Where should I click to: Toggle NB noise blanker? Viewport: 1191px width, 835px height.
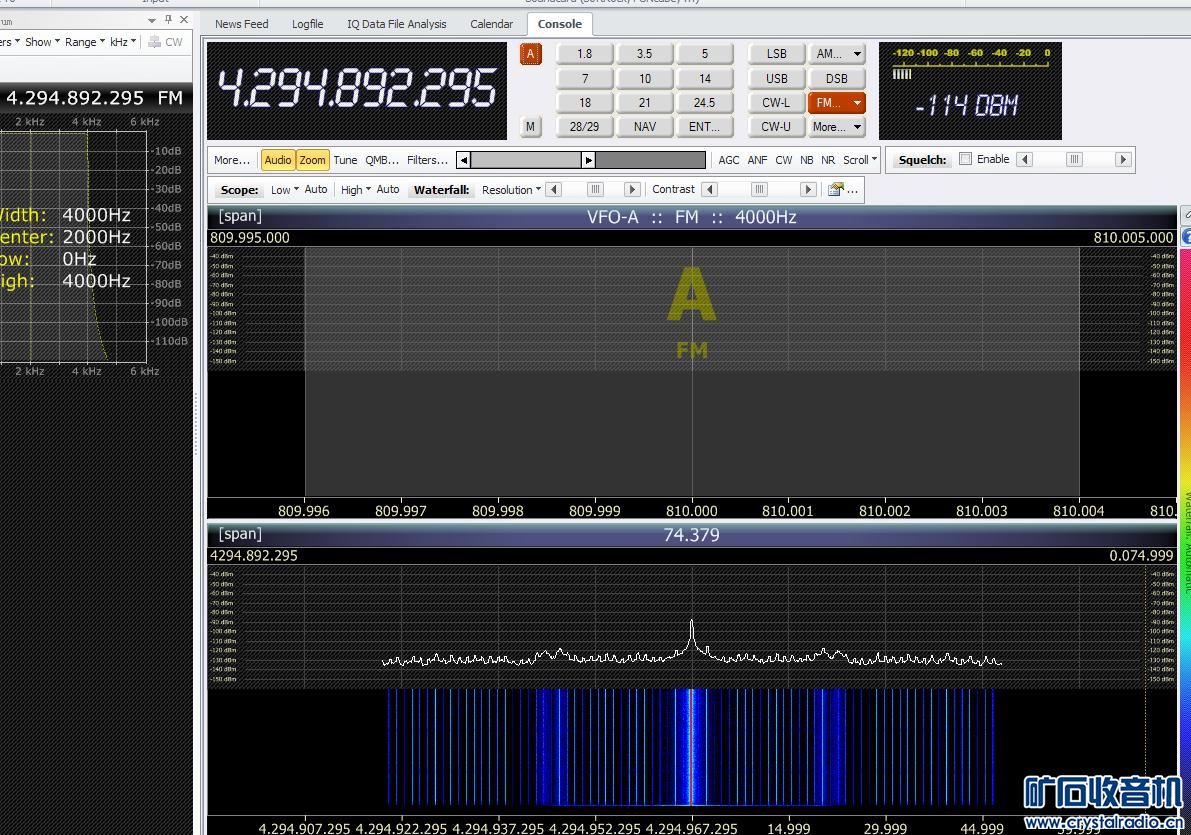click(807, 160)
